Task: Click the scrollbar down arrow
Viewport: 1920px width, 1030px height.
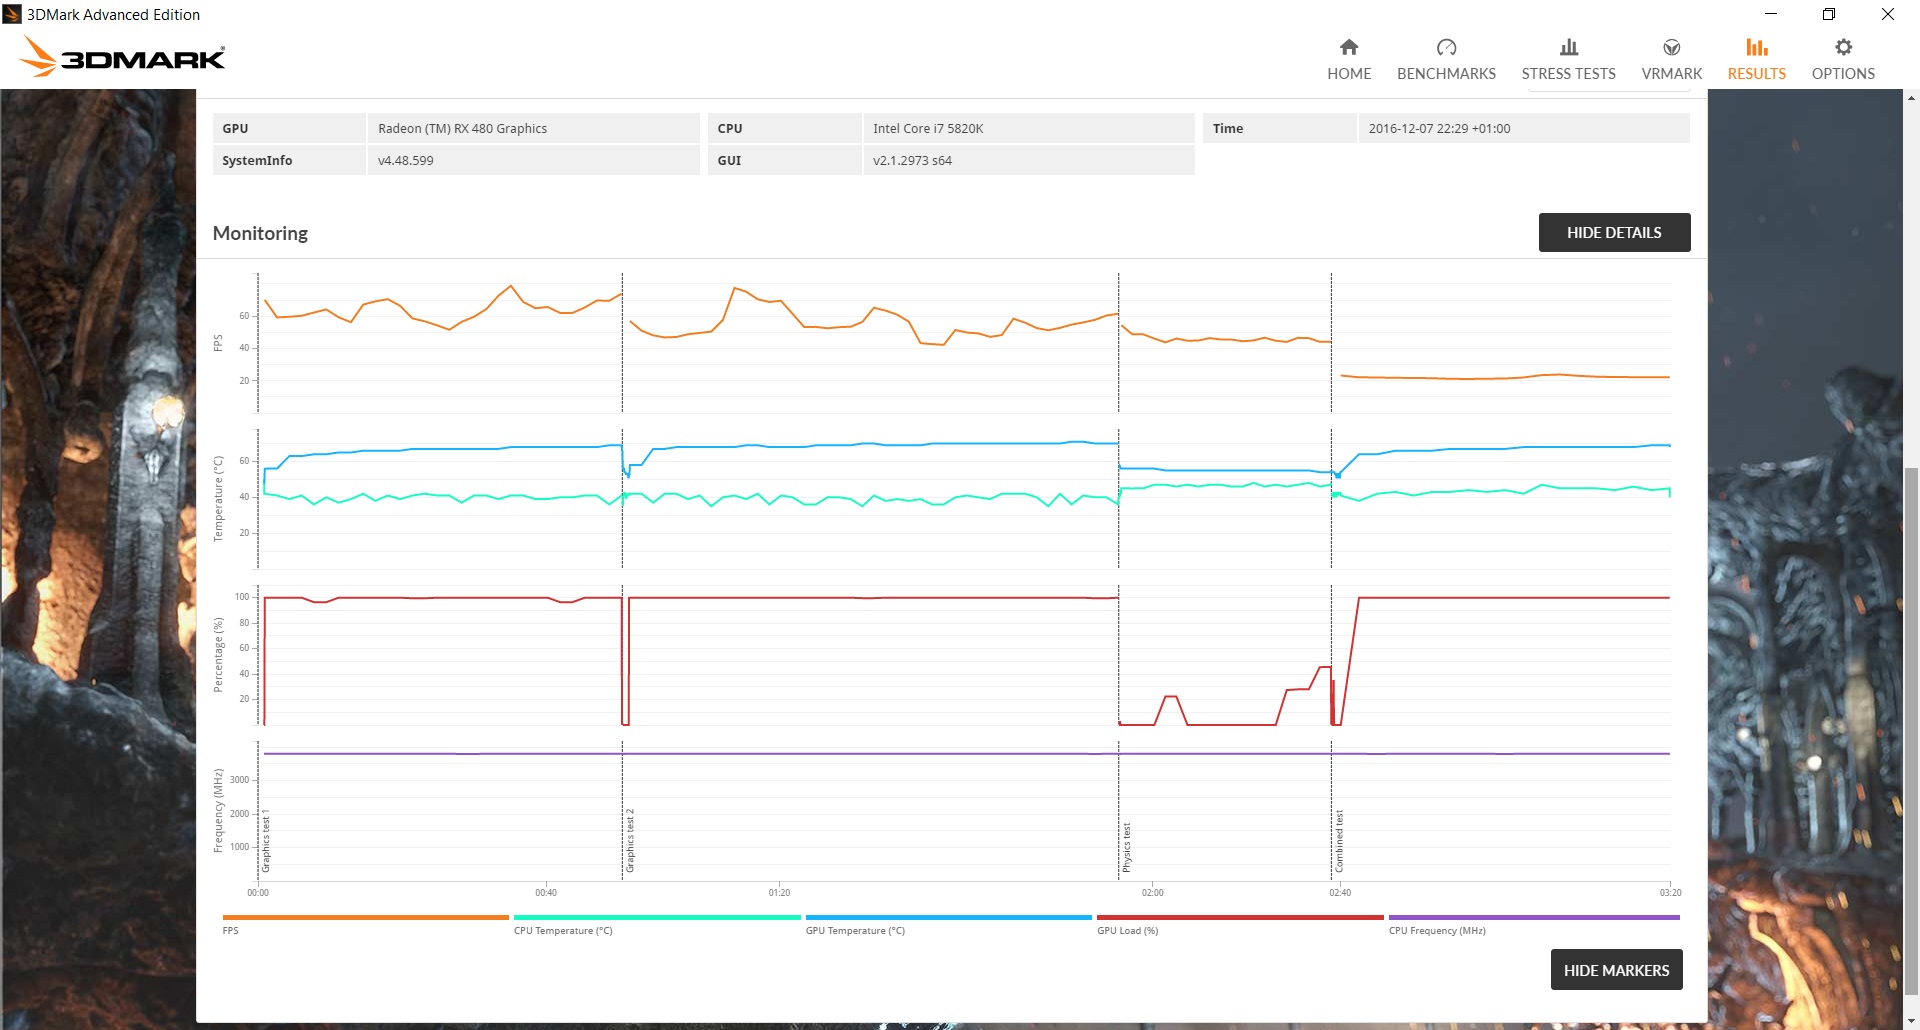Action: point(1911,1021)
